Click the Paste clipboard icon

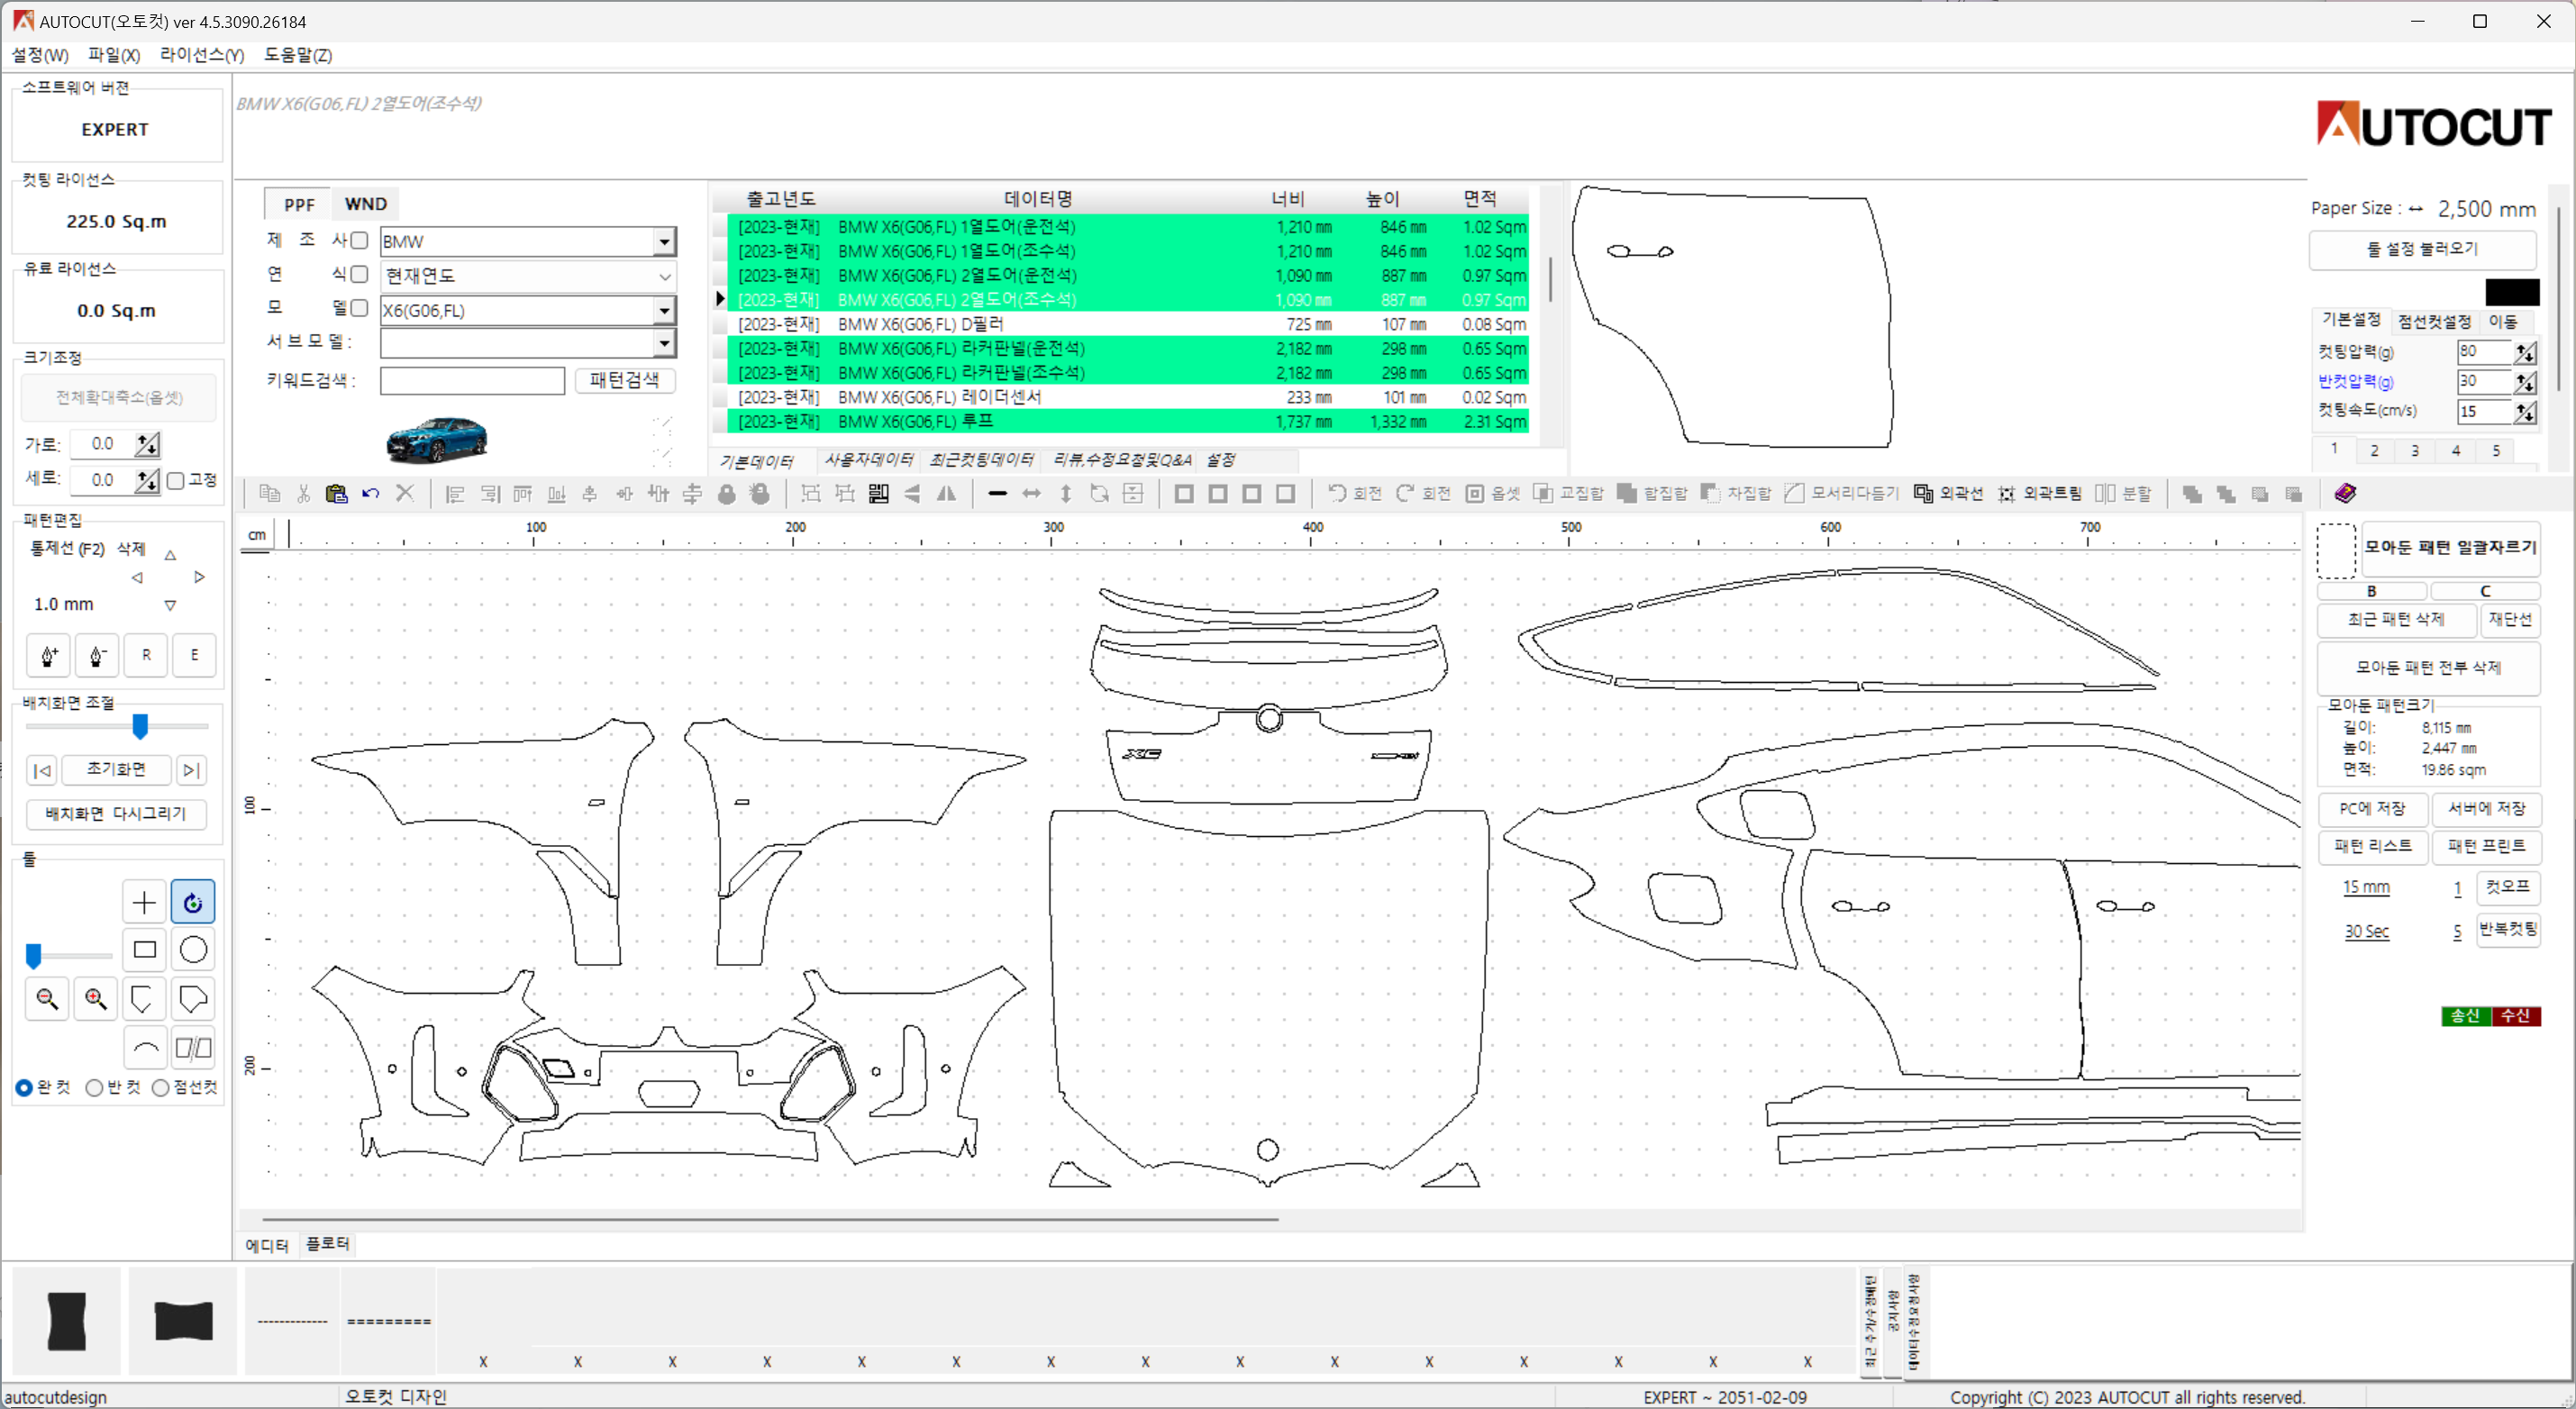point(337,493)
